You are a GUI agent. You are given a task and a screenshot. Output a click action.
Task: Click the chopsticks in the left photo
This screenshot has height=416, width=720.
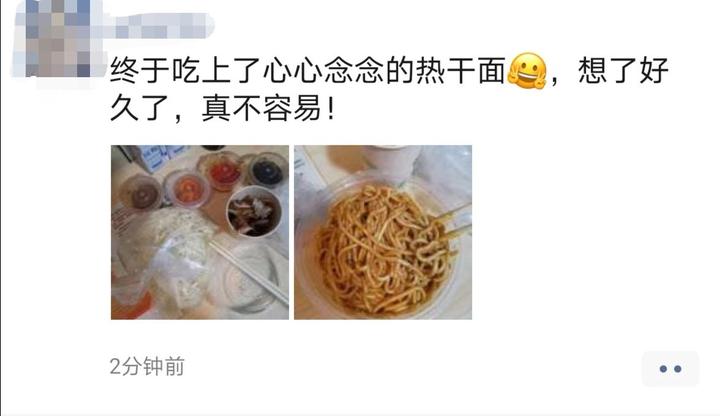249,272
